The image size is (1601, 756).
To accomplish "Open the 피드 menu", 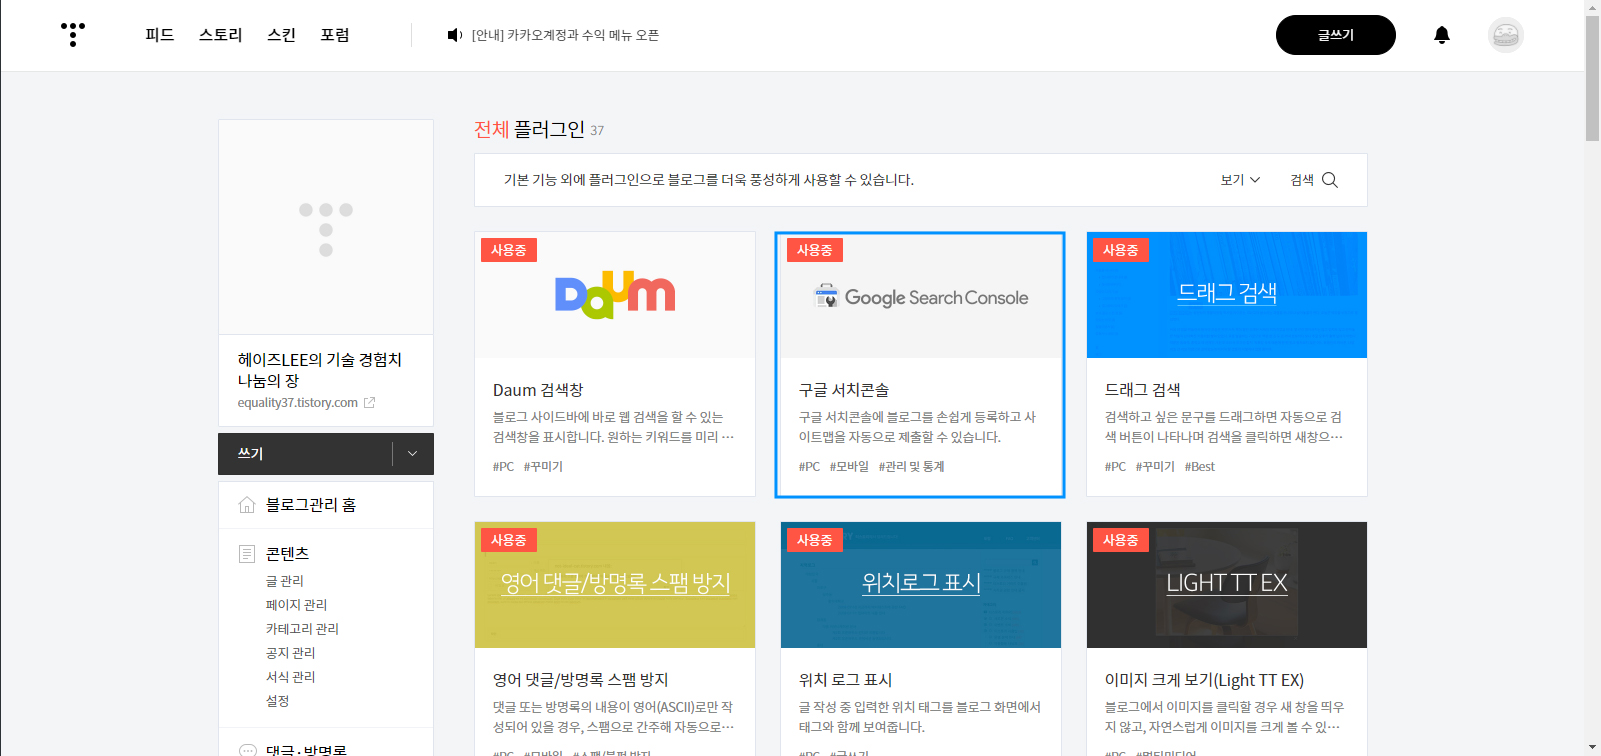I will 160,35.
